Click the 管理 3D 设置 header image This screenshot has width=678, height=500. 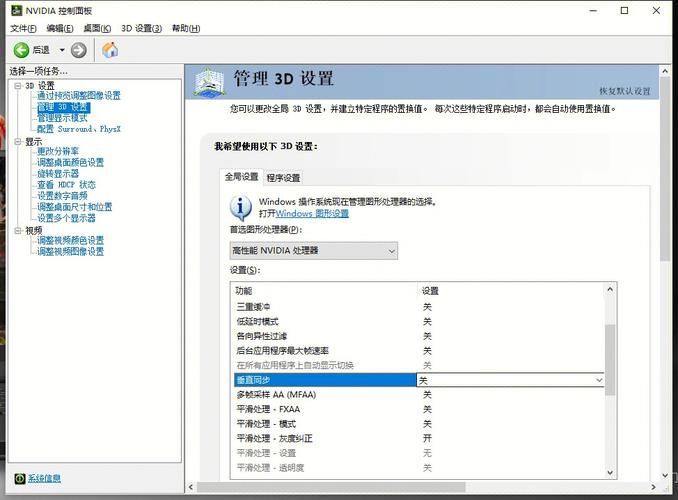[209, 82]
